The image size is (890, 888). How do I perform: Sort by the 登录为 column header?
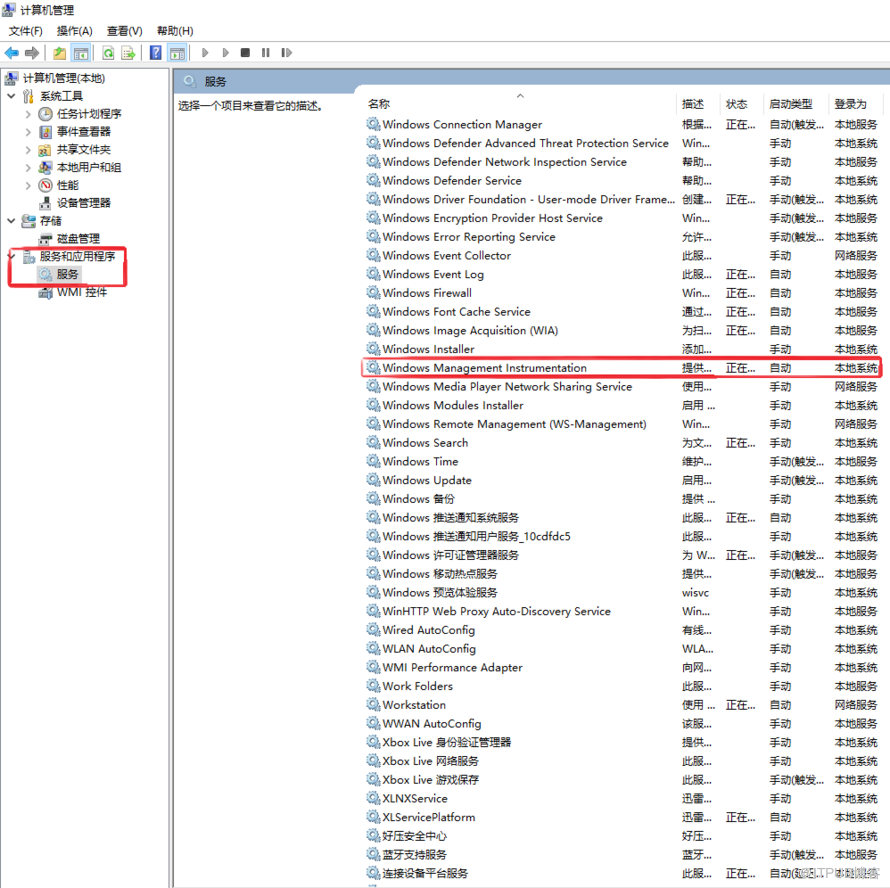[x=855, y=104]
